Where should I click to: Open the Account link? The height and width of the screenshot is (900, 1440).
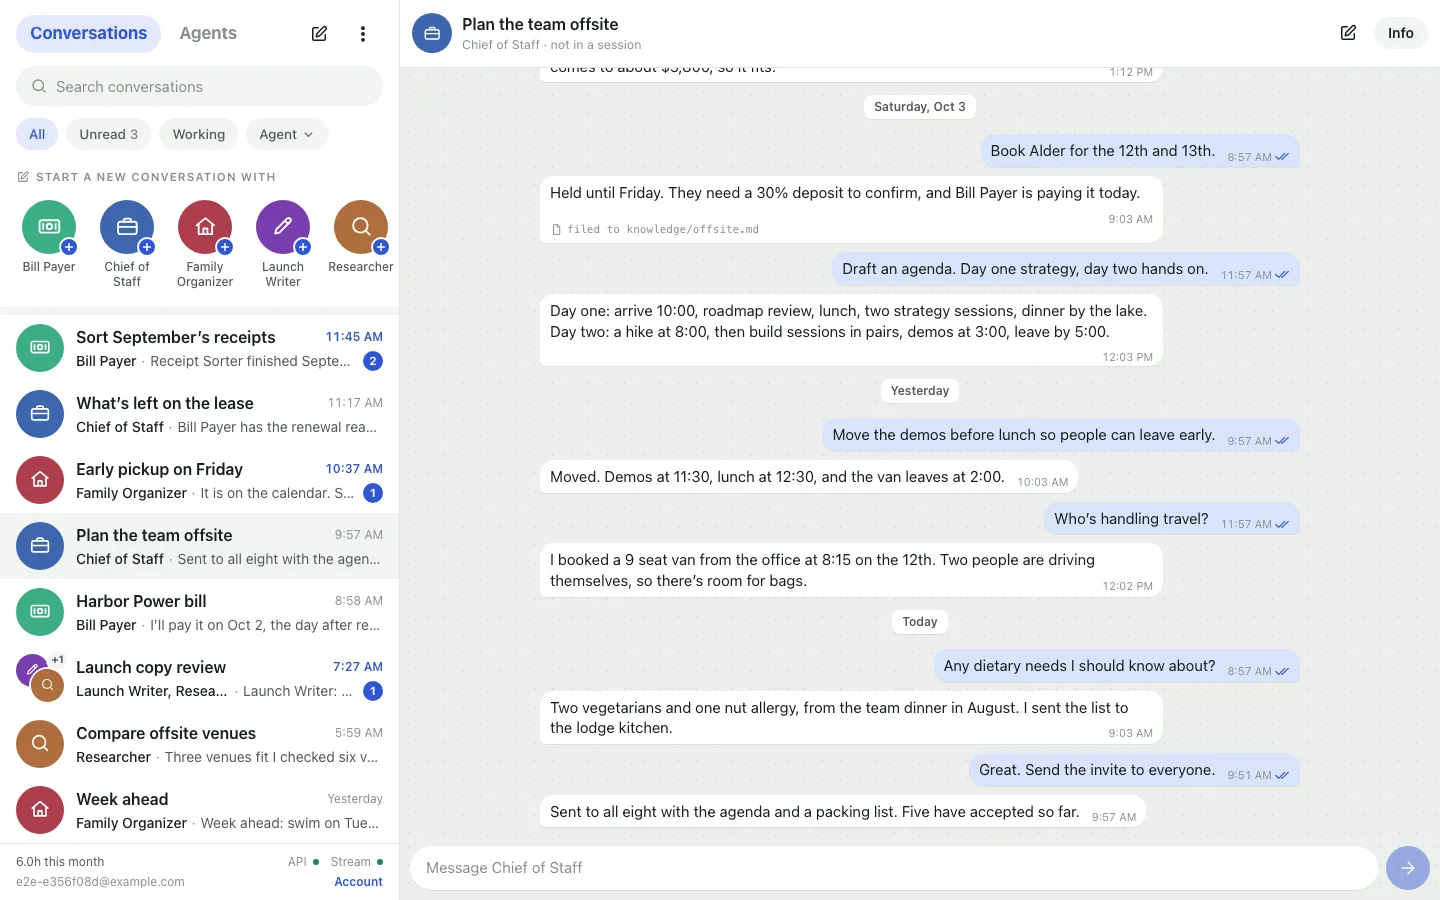(358, 882)
